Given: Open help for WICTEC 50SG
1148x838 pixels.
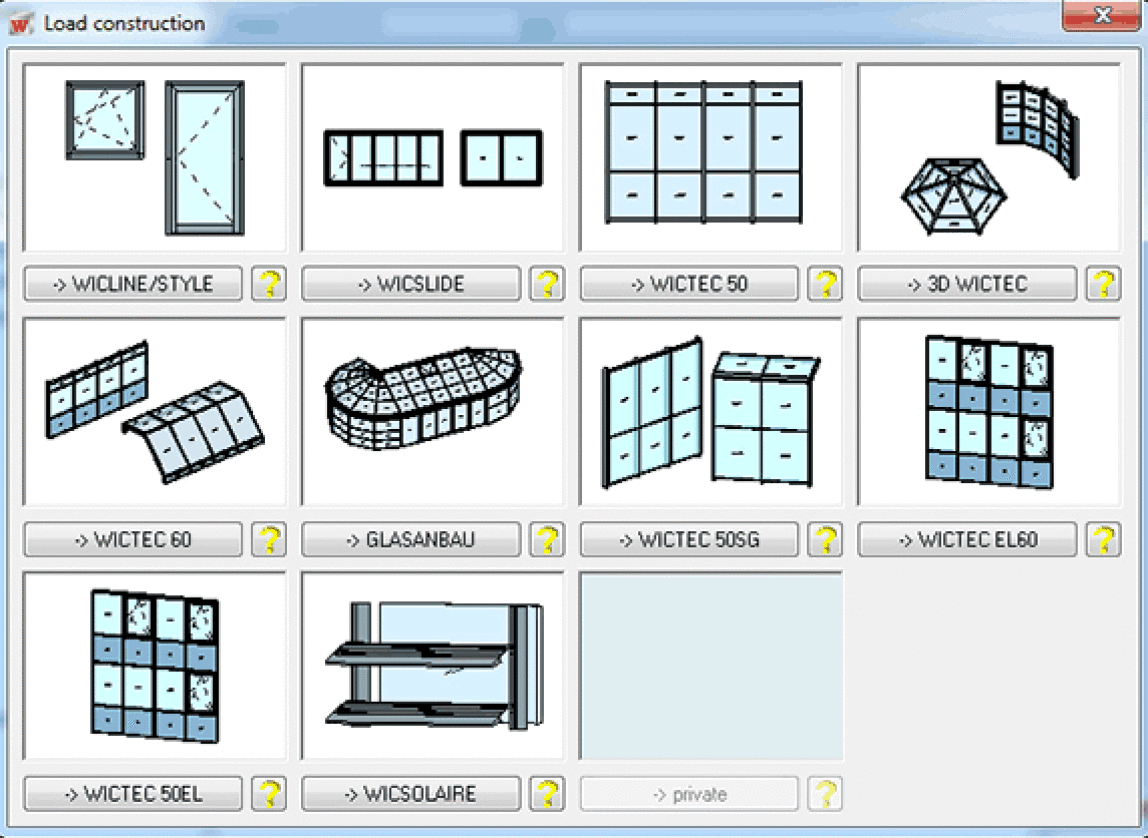Looking at the screenshot, I should pyautogui.click(x=825, y=539).
